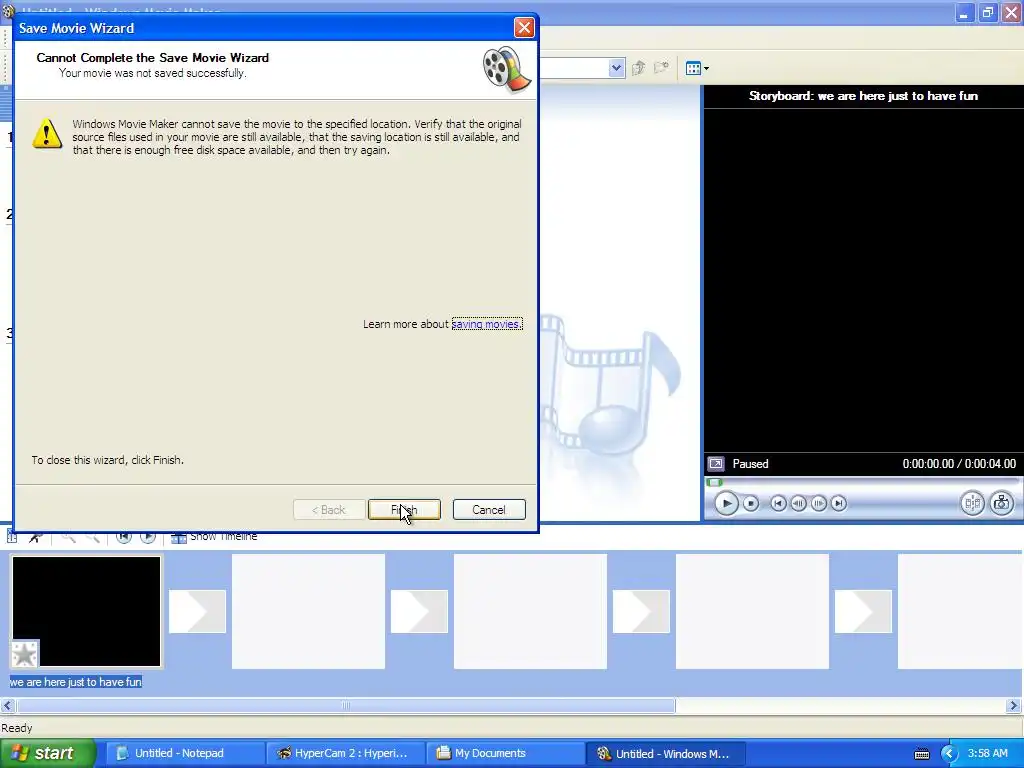Click the Finish button in the wizard
Image resolution: width=1024 pixels, height=768 pixels.
[x=404, y=510]
